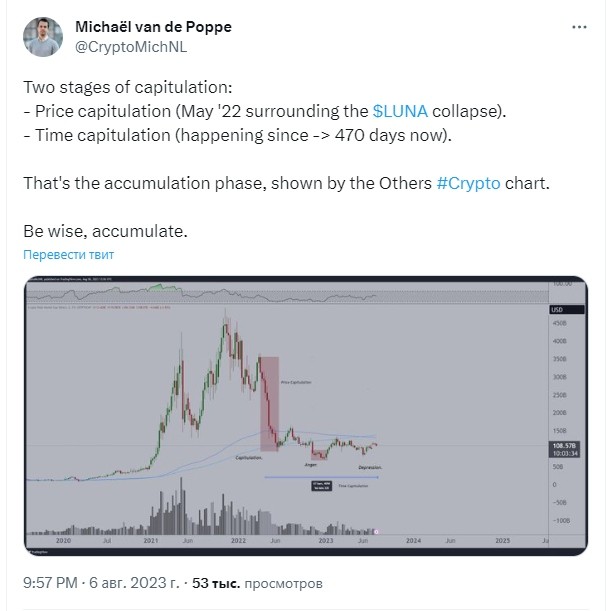Click the 108.57B price label on chart
The width and height of the screenshot is (606, 611).
[x=564, y=445]
